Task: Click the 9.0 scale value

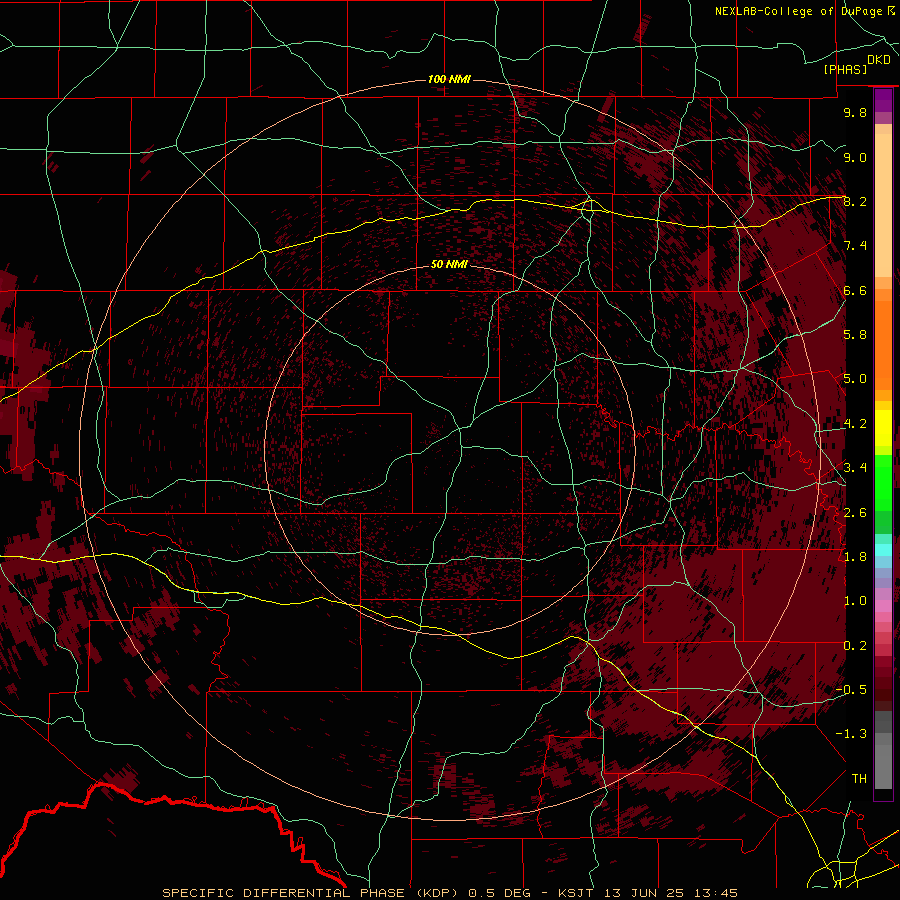Action: pyautogui.click(x=855, y=157)
